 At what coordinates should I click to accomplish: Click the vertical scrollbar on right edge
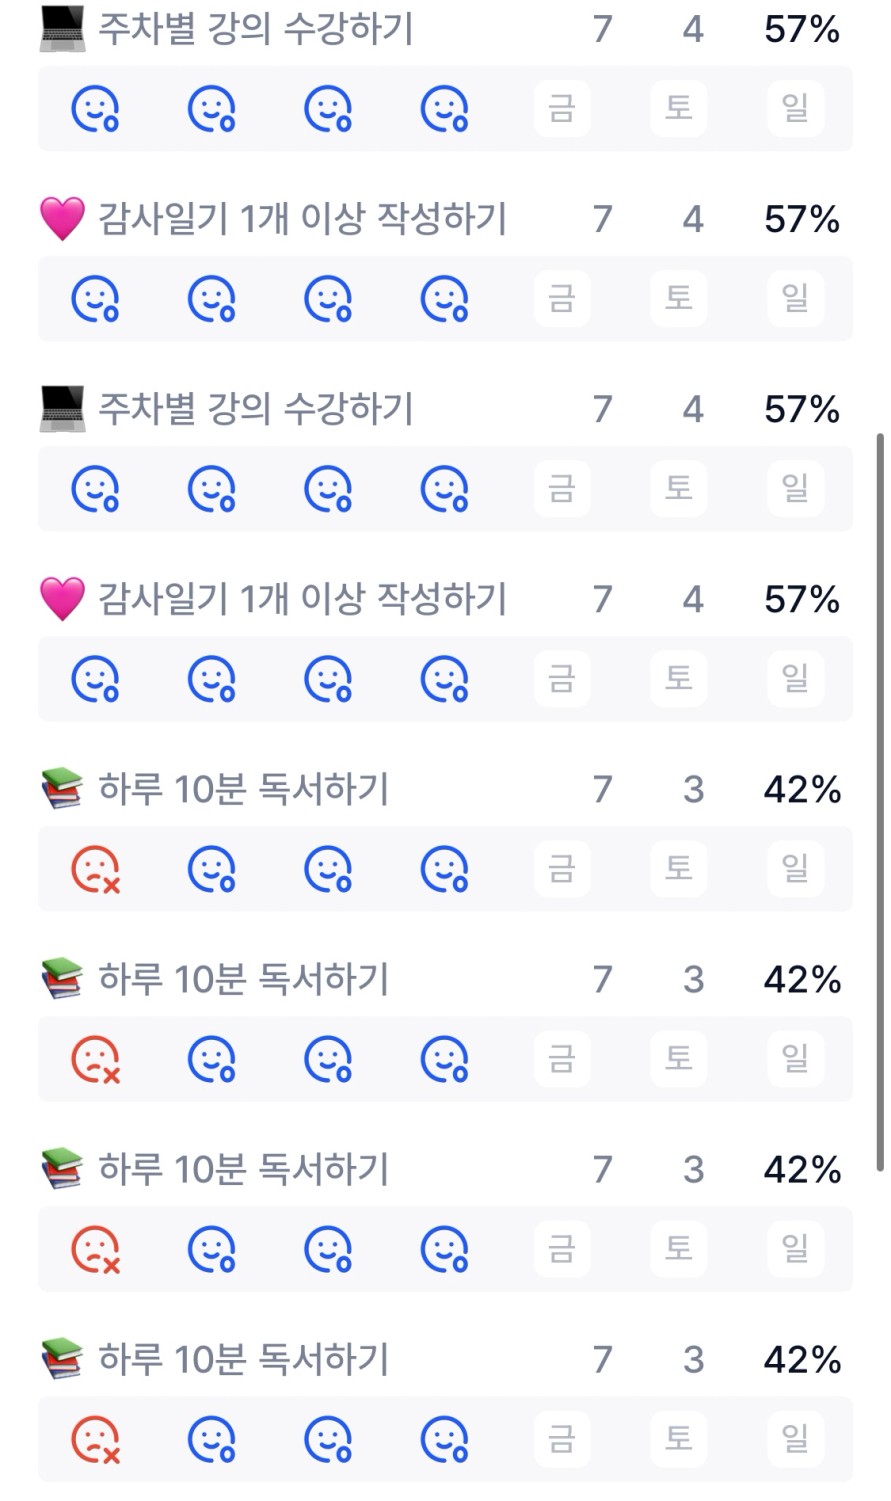click(x=880, y=800)
